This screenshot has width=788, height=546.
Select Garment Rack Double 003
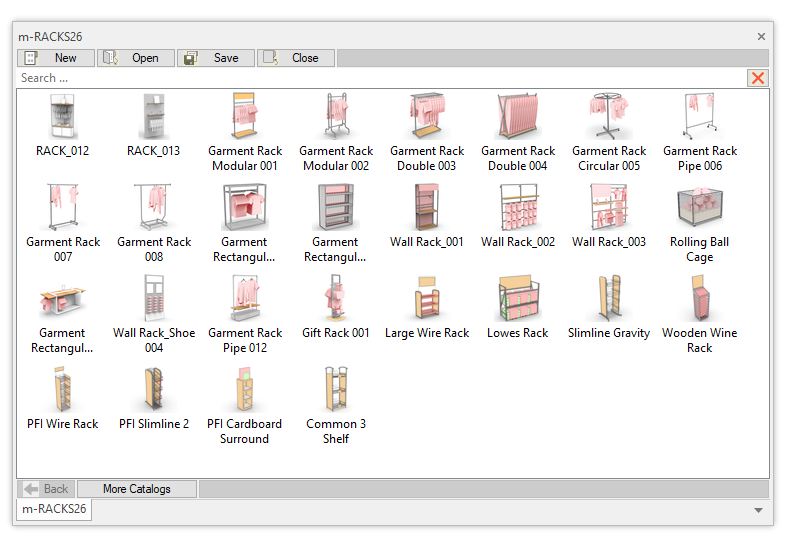coord(427,118)
